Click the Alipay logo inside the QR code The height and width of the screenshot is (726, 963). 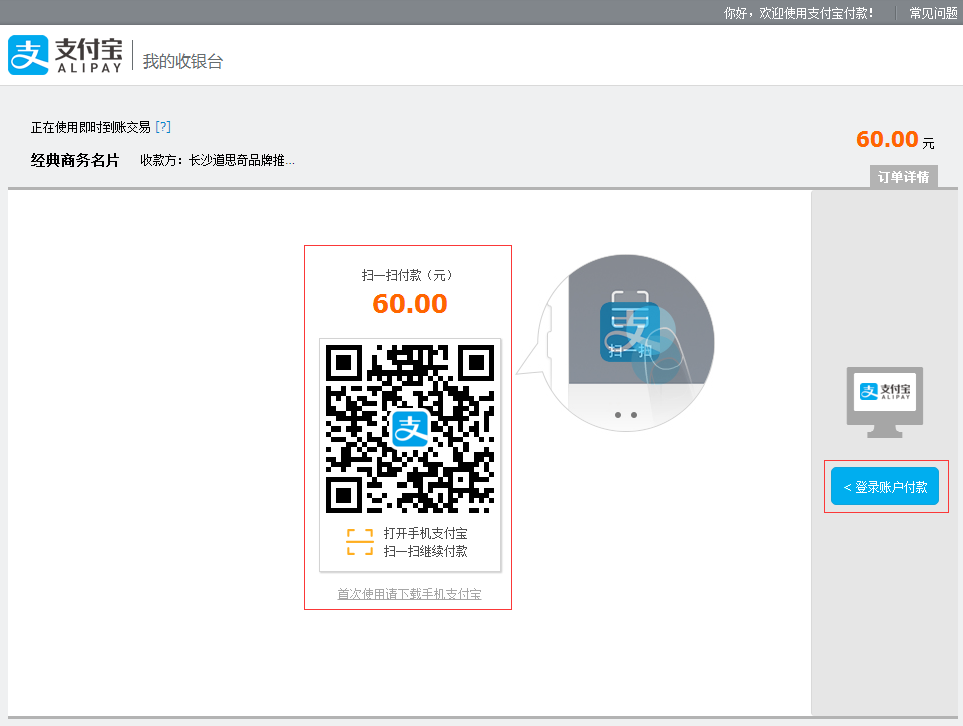pos(410,428)
